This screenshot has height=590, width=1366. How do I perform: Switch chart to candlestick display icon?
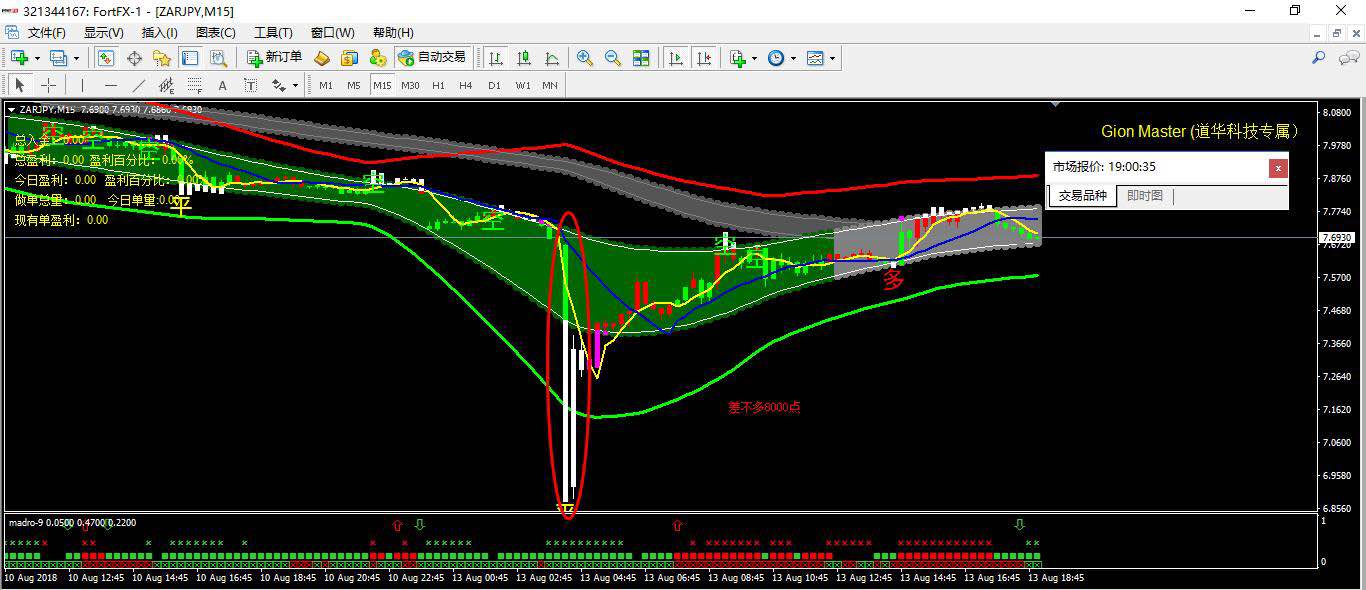coord(523,58)
